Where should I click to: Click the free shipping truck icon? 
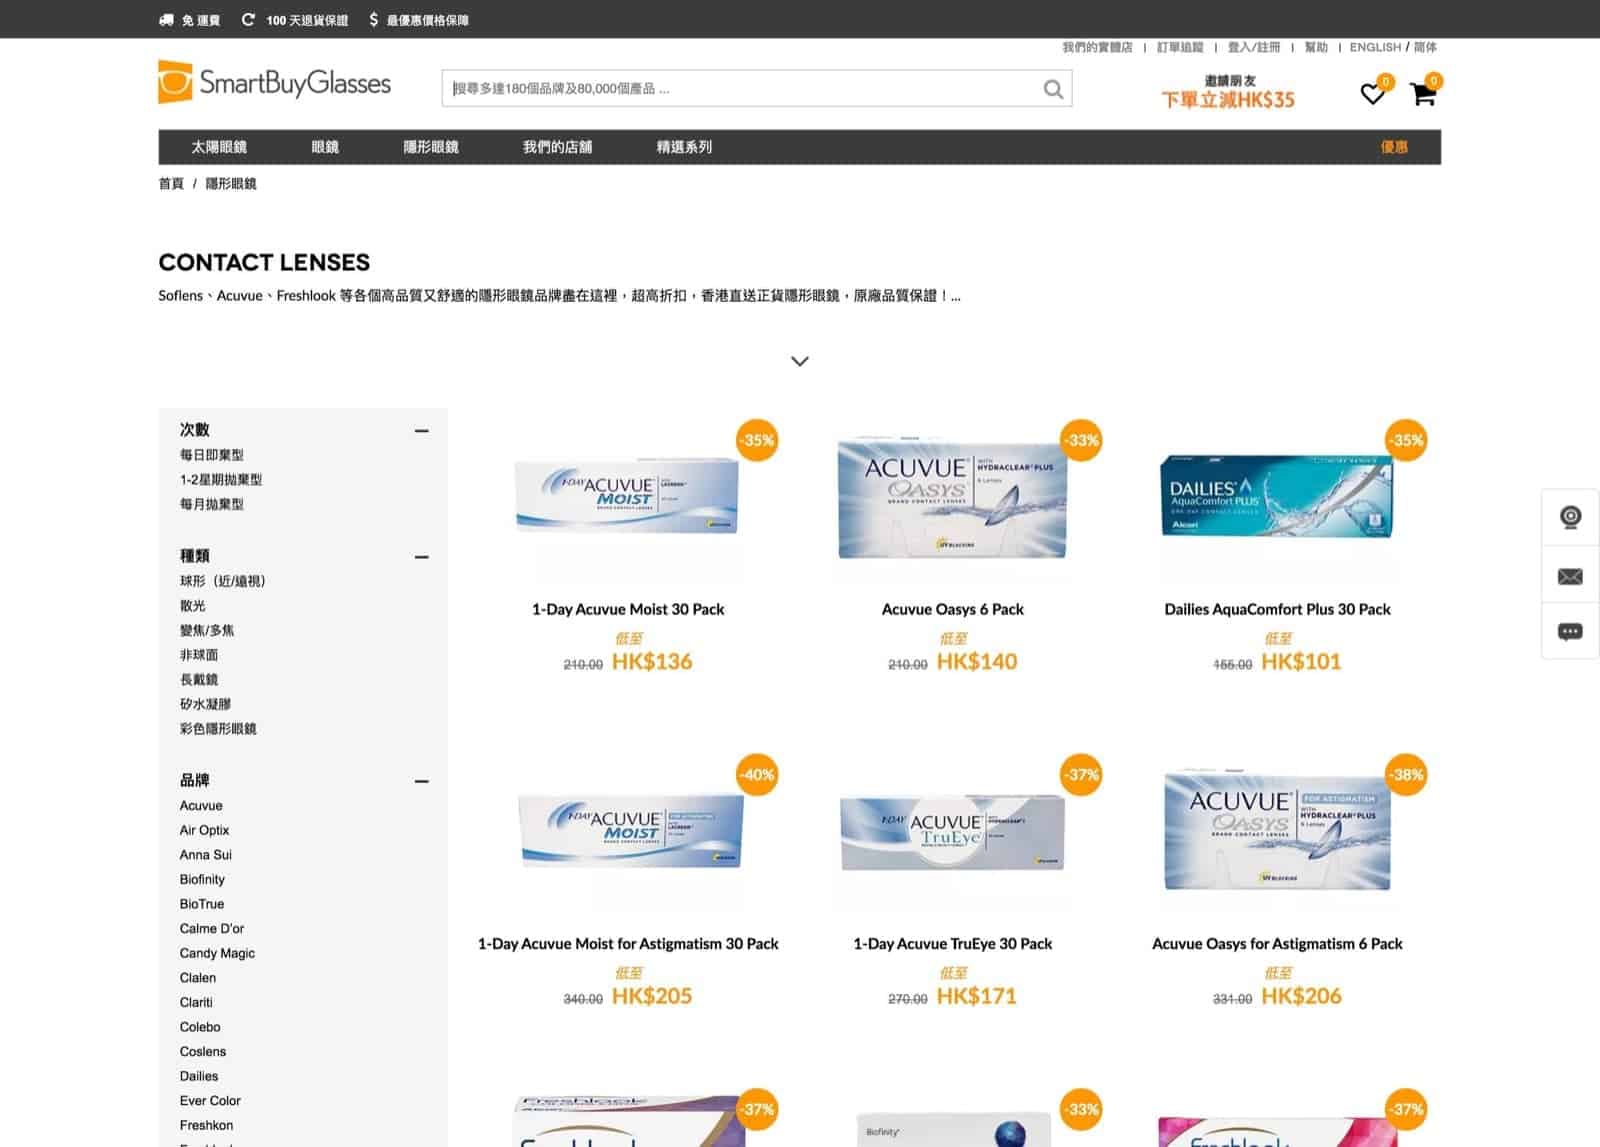coord(166,20)
